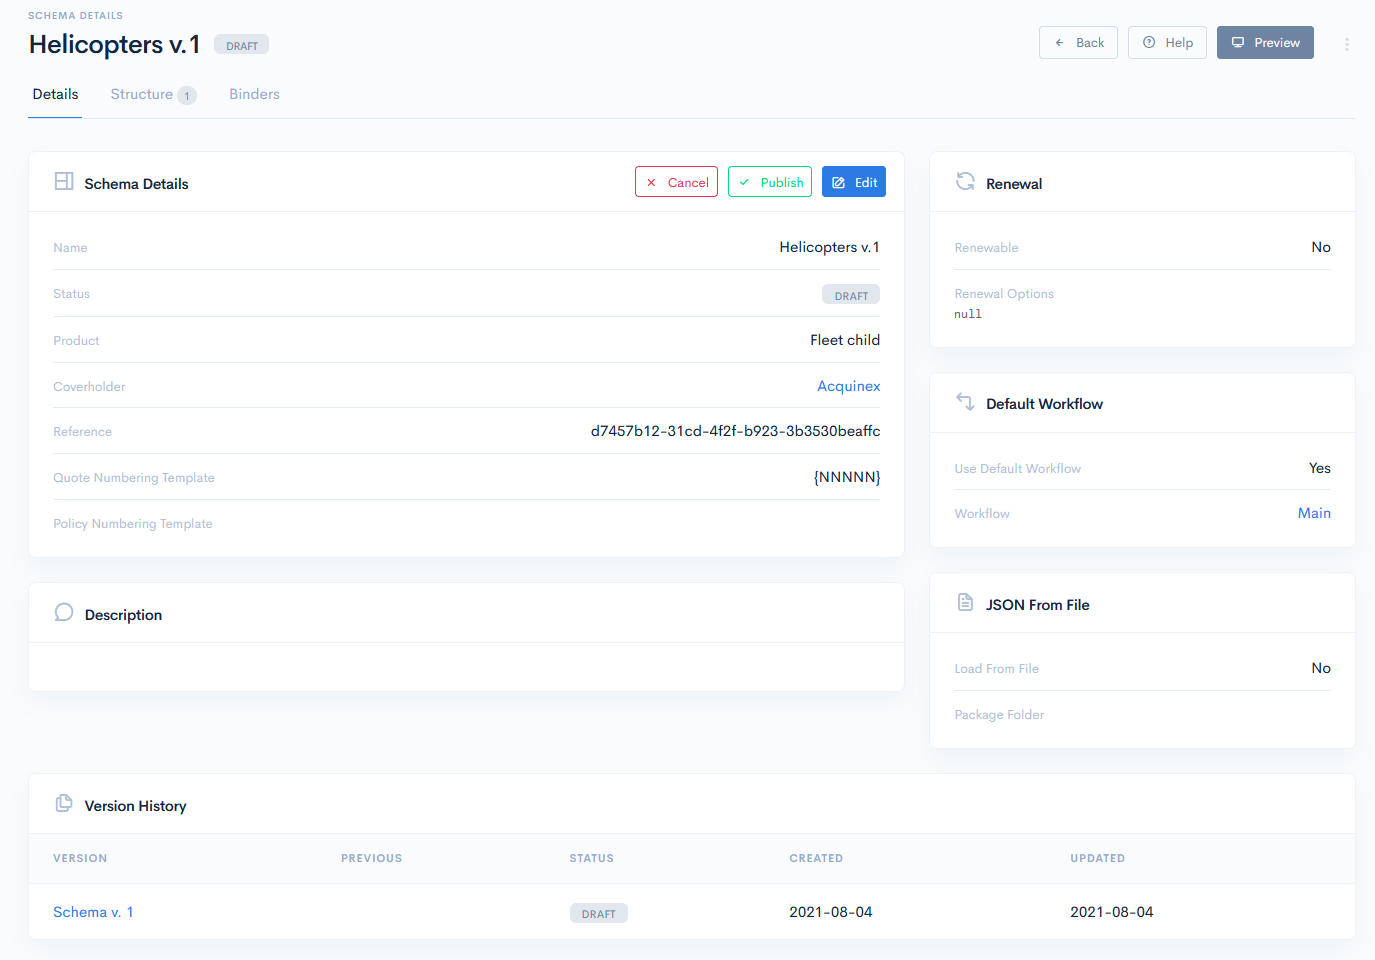Click the JSON From File document icon
Image resolution: width=1375 pixels, height=960 pixels.
[x=965, y=603]
